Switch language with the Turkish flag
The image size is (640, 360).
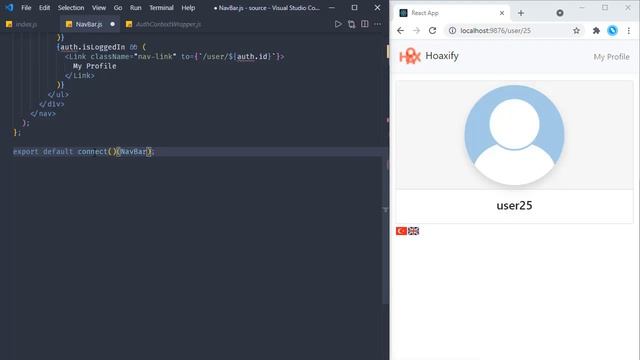pyautogui.click(x=401, y=231)
